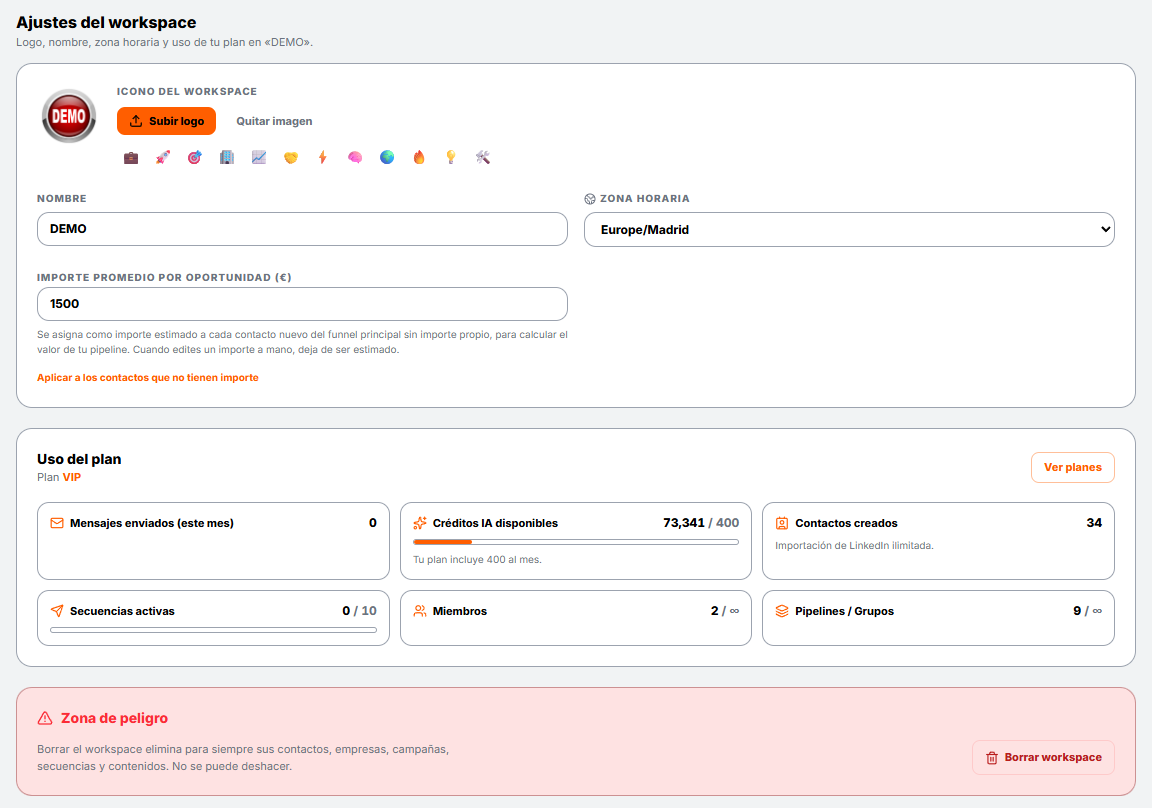Click the red DEMO workspace logo

(x=69, y=116)
